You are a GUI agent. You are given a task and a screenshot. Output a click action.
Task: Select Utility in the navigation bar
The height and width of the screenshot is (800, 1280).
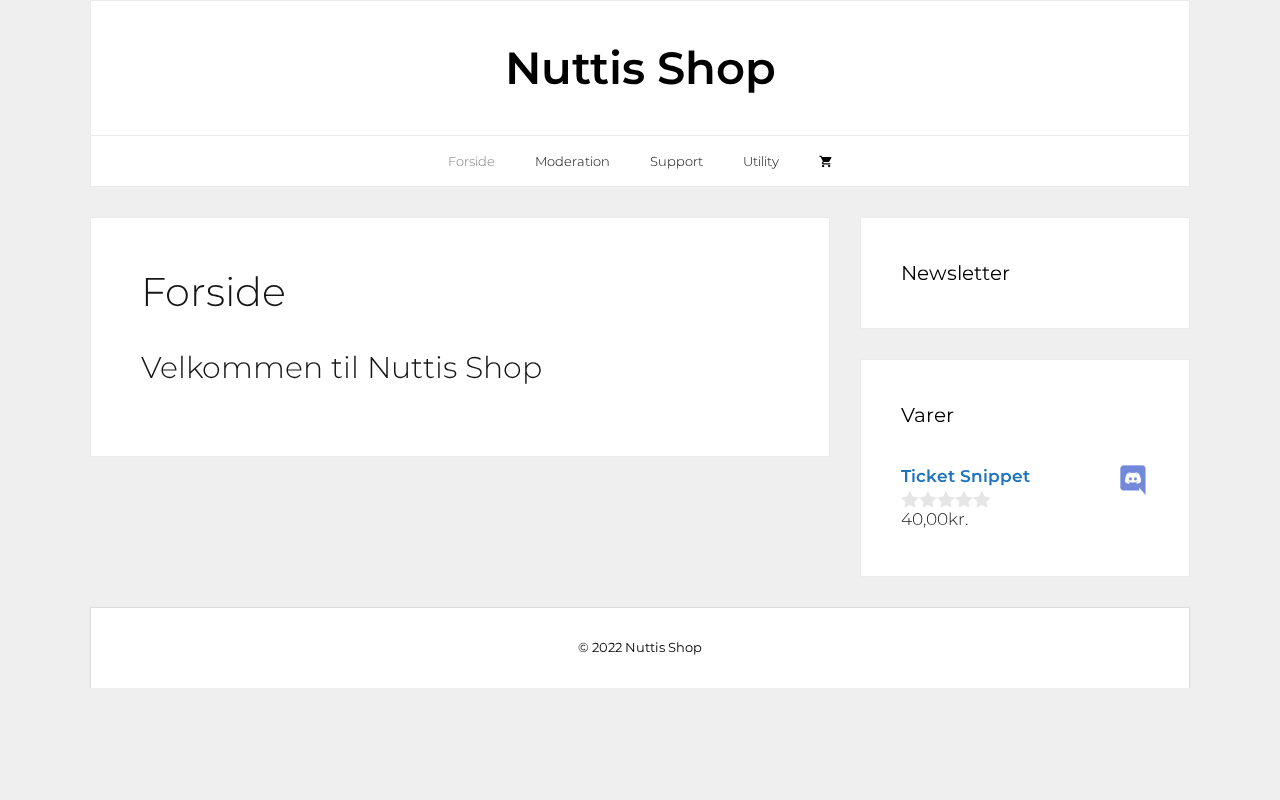[x=761, y=162]
